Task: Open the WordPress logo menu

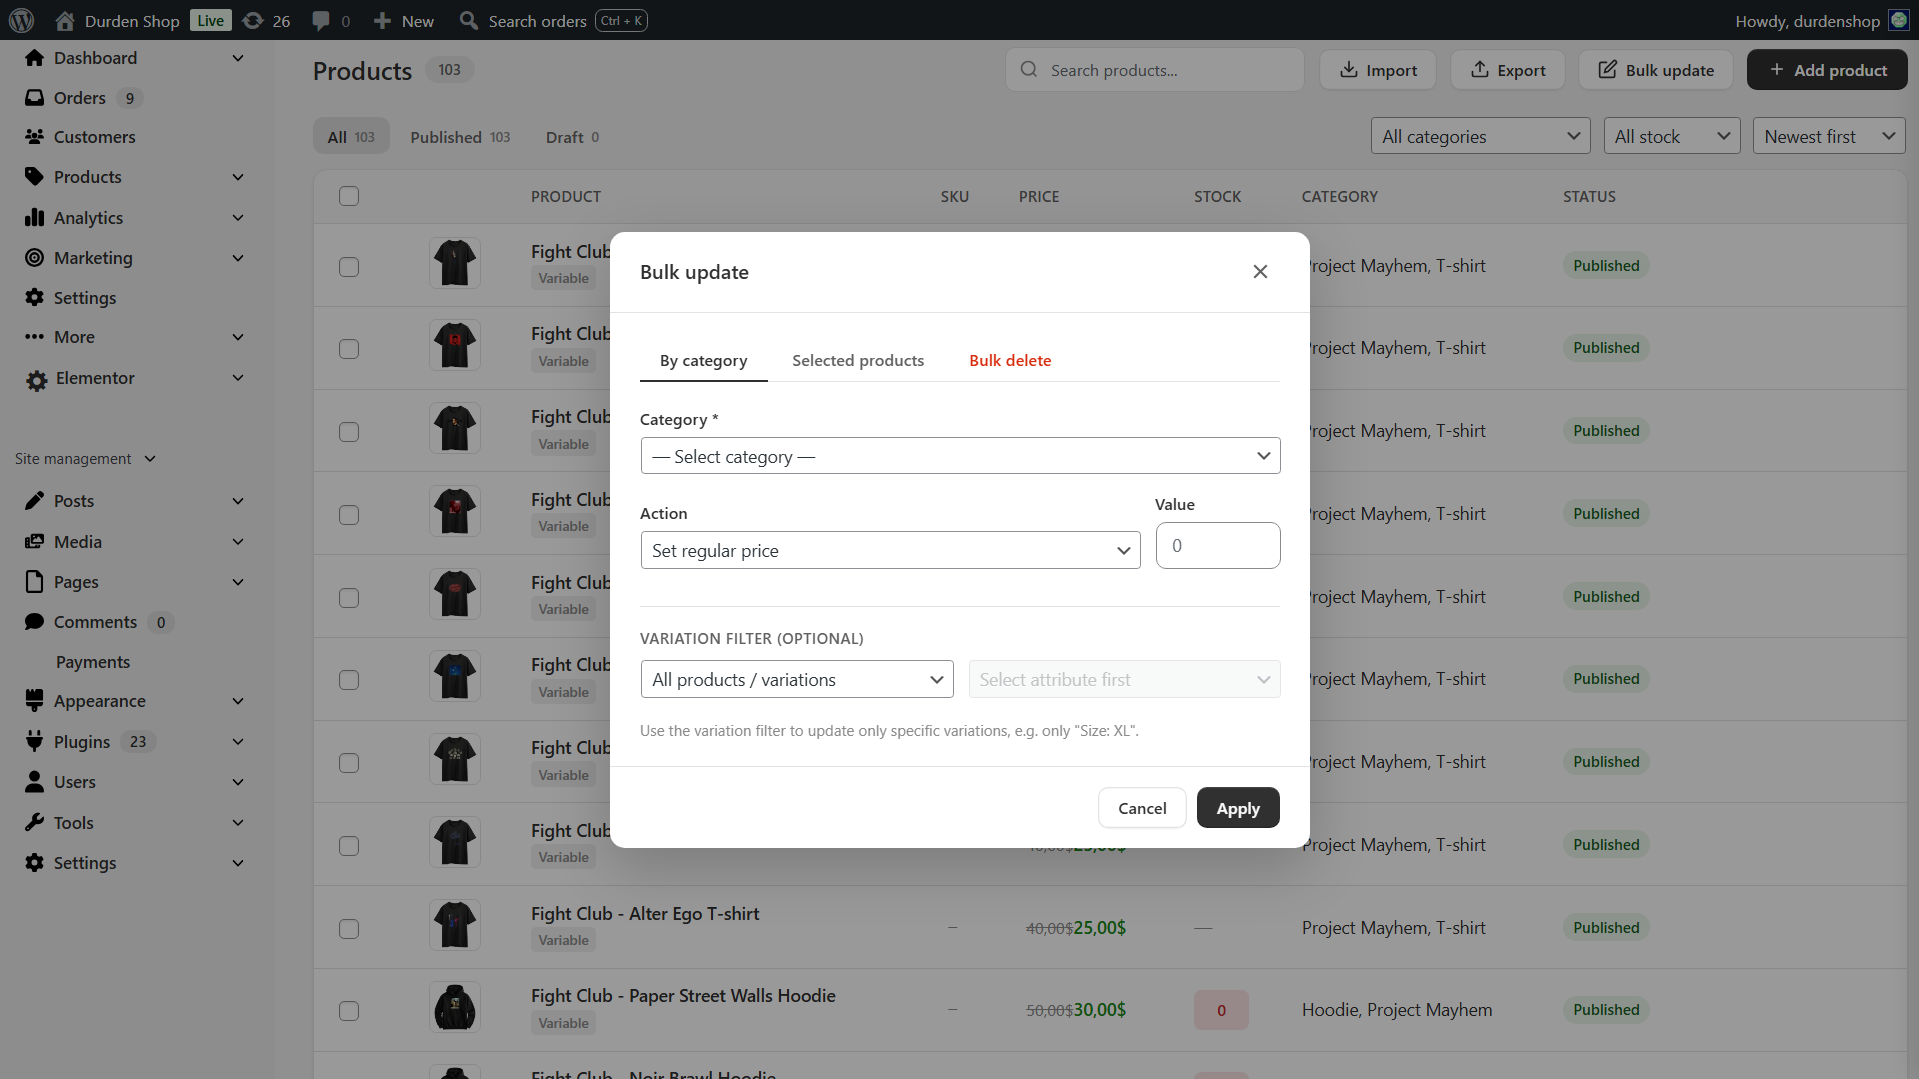Action: point(21,20)
